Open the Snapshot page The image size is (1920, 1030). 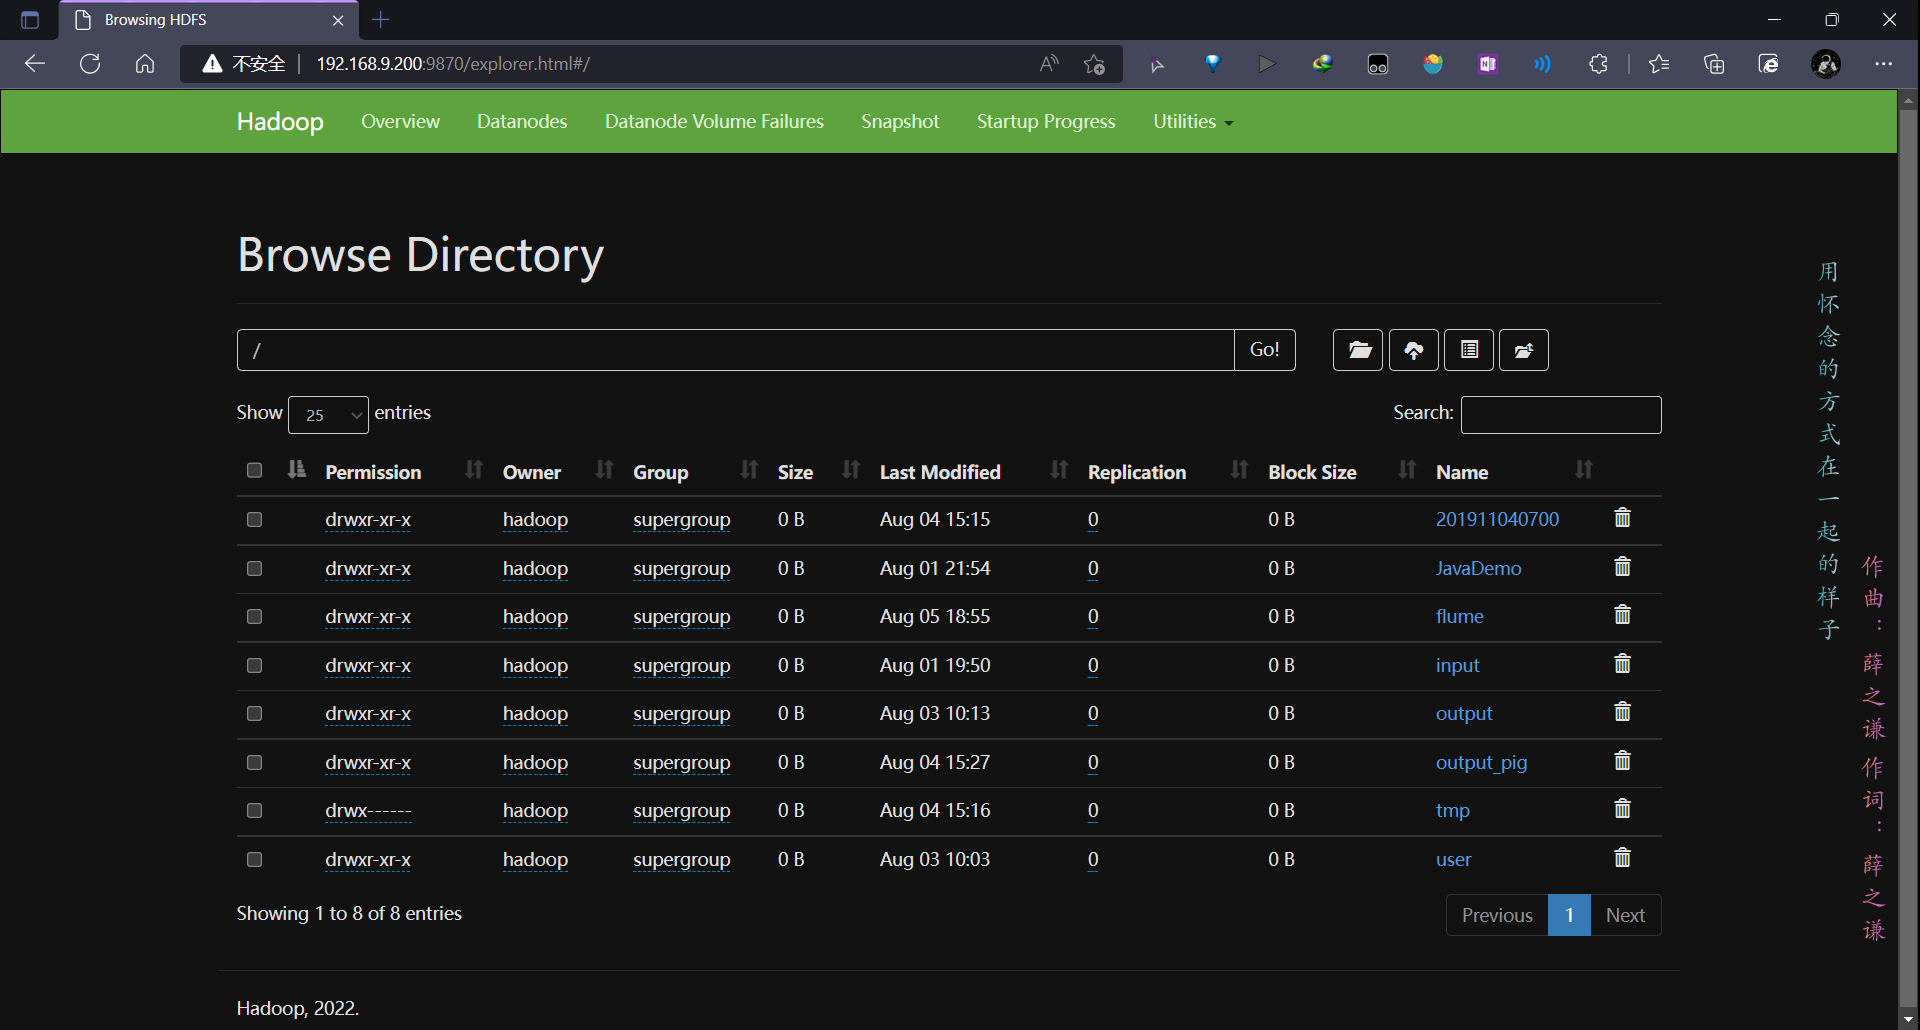tap(900, 121)
